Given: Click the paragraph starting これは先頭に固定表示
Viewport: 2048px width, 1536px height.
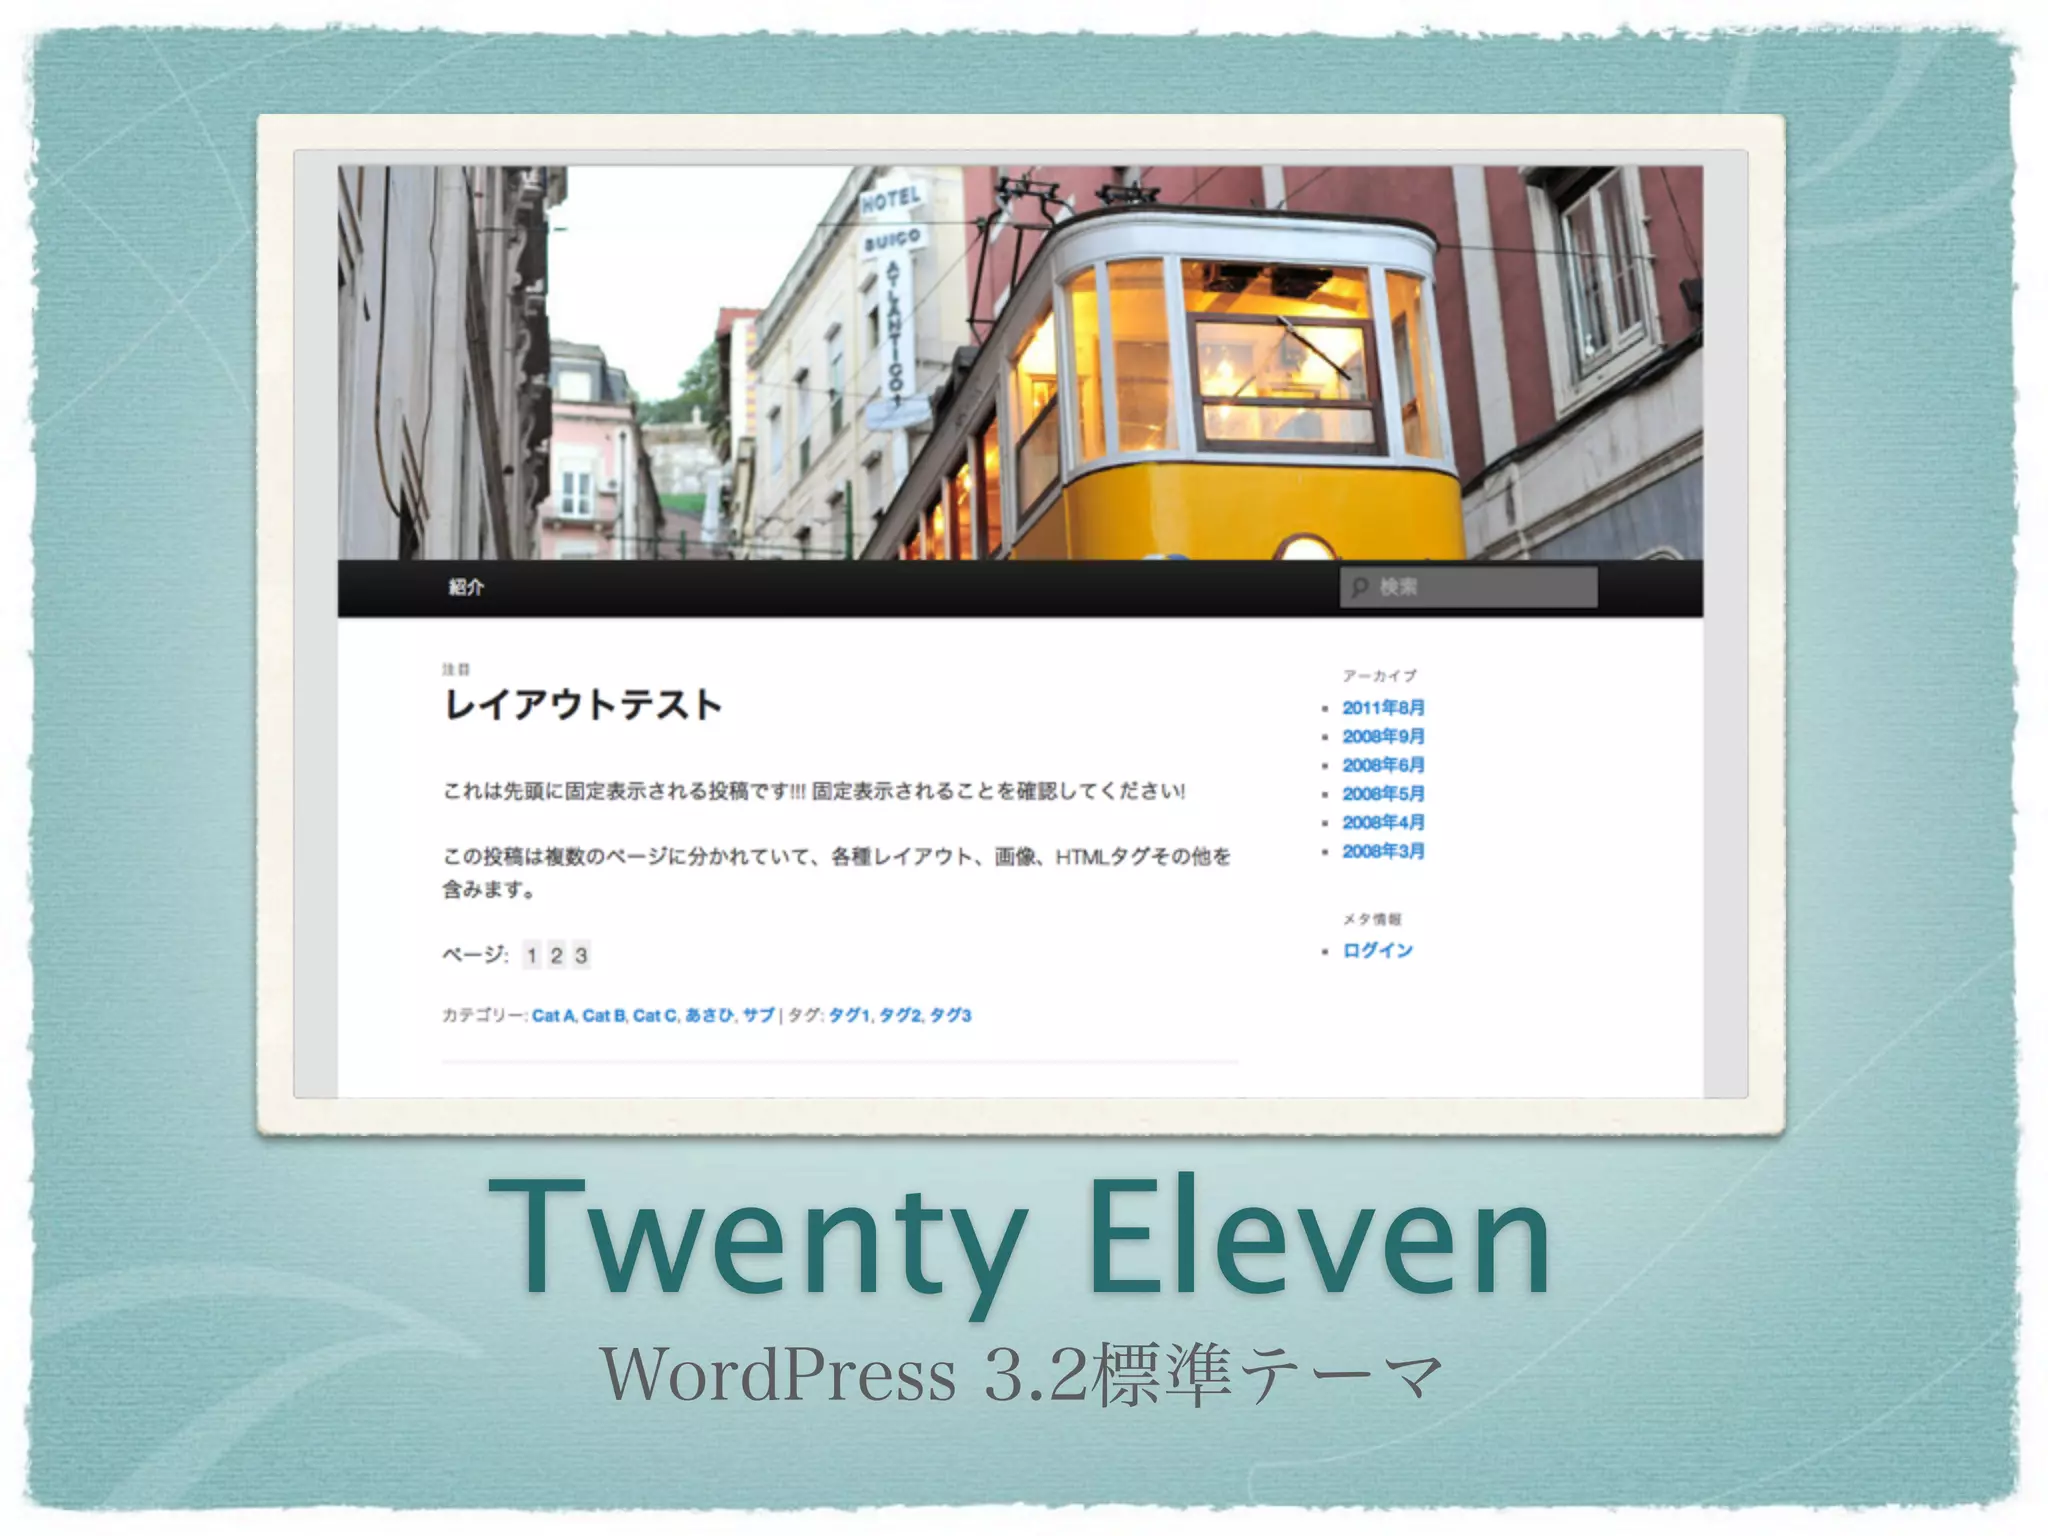Looking at the screenshot, I should pos(814,791).
